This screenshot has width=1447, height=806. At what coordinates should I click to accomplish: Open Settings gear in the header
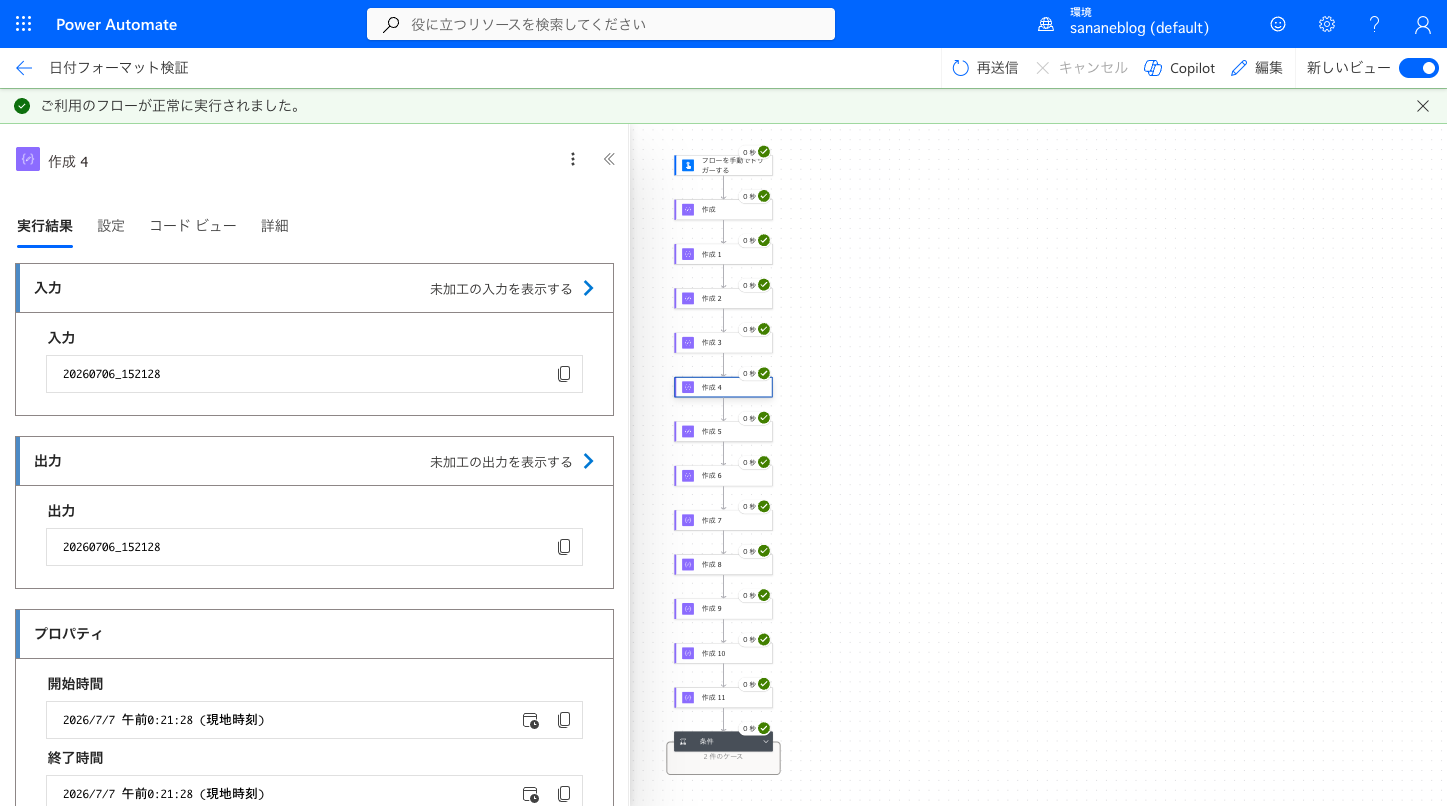click(x=1327, y=24)
